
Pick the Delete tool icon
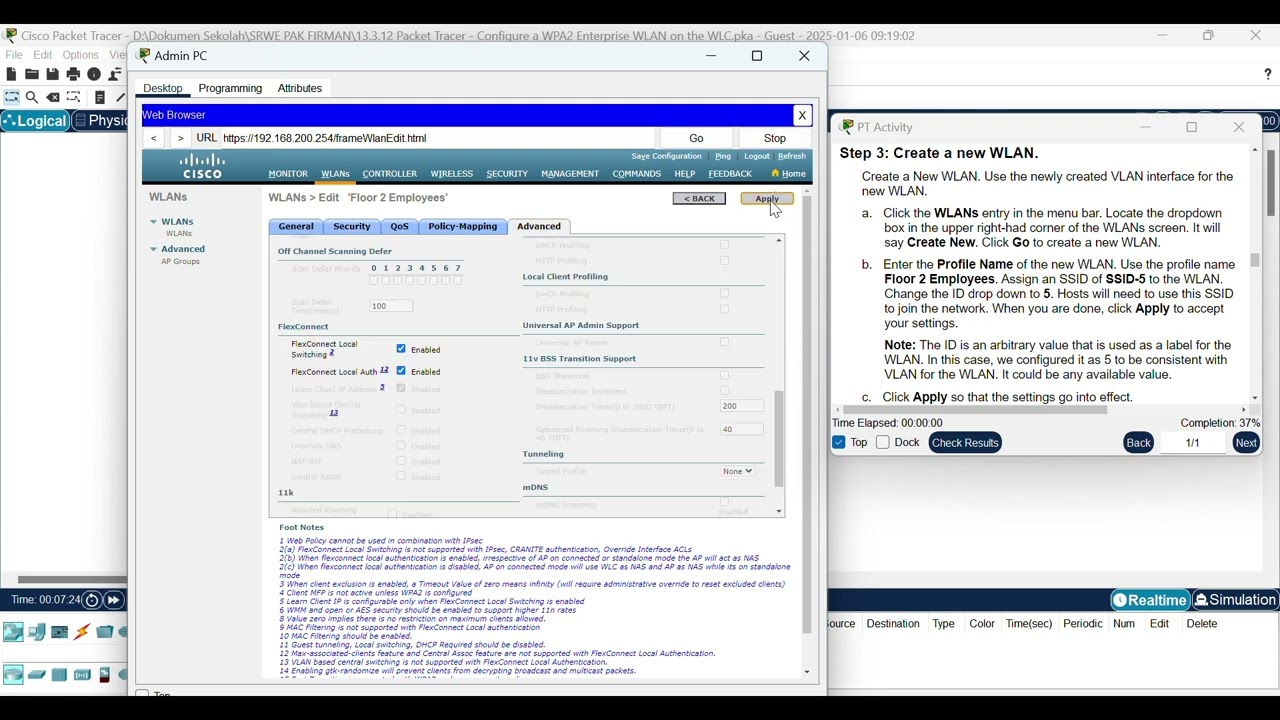click(x=53, y=98)
